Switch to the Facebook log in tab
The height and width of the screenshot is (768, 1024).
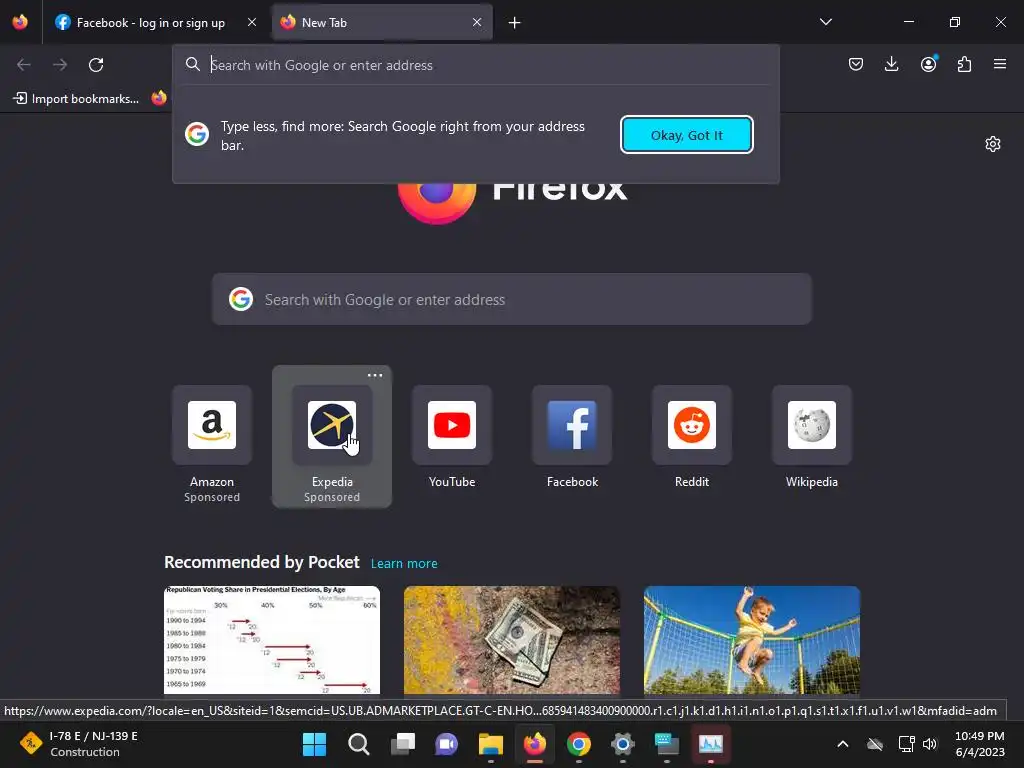(150, 23)
